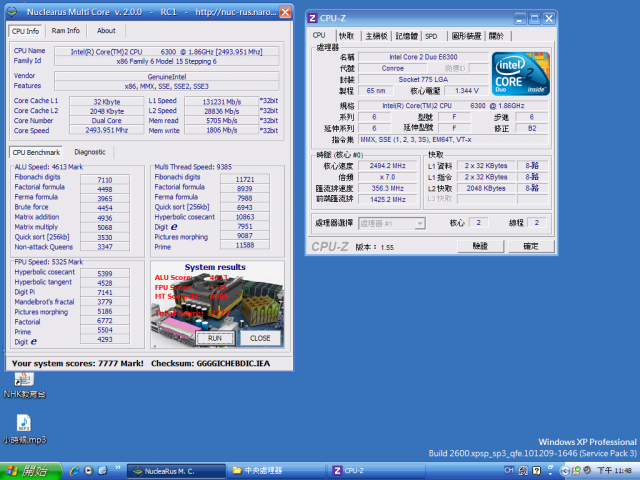Viewport: 640px width, 480px height.
Task: Click the help question mark tray icon
Action: (x=537, y=471)
